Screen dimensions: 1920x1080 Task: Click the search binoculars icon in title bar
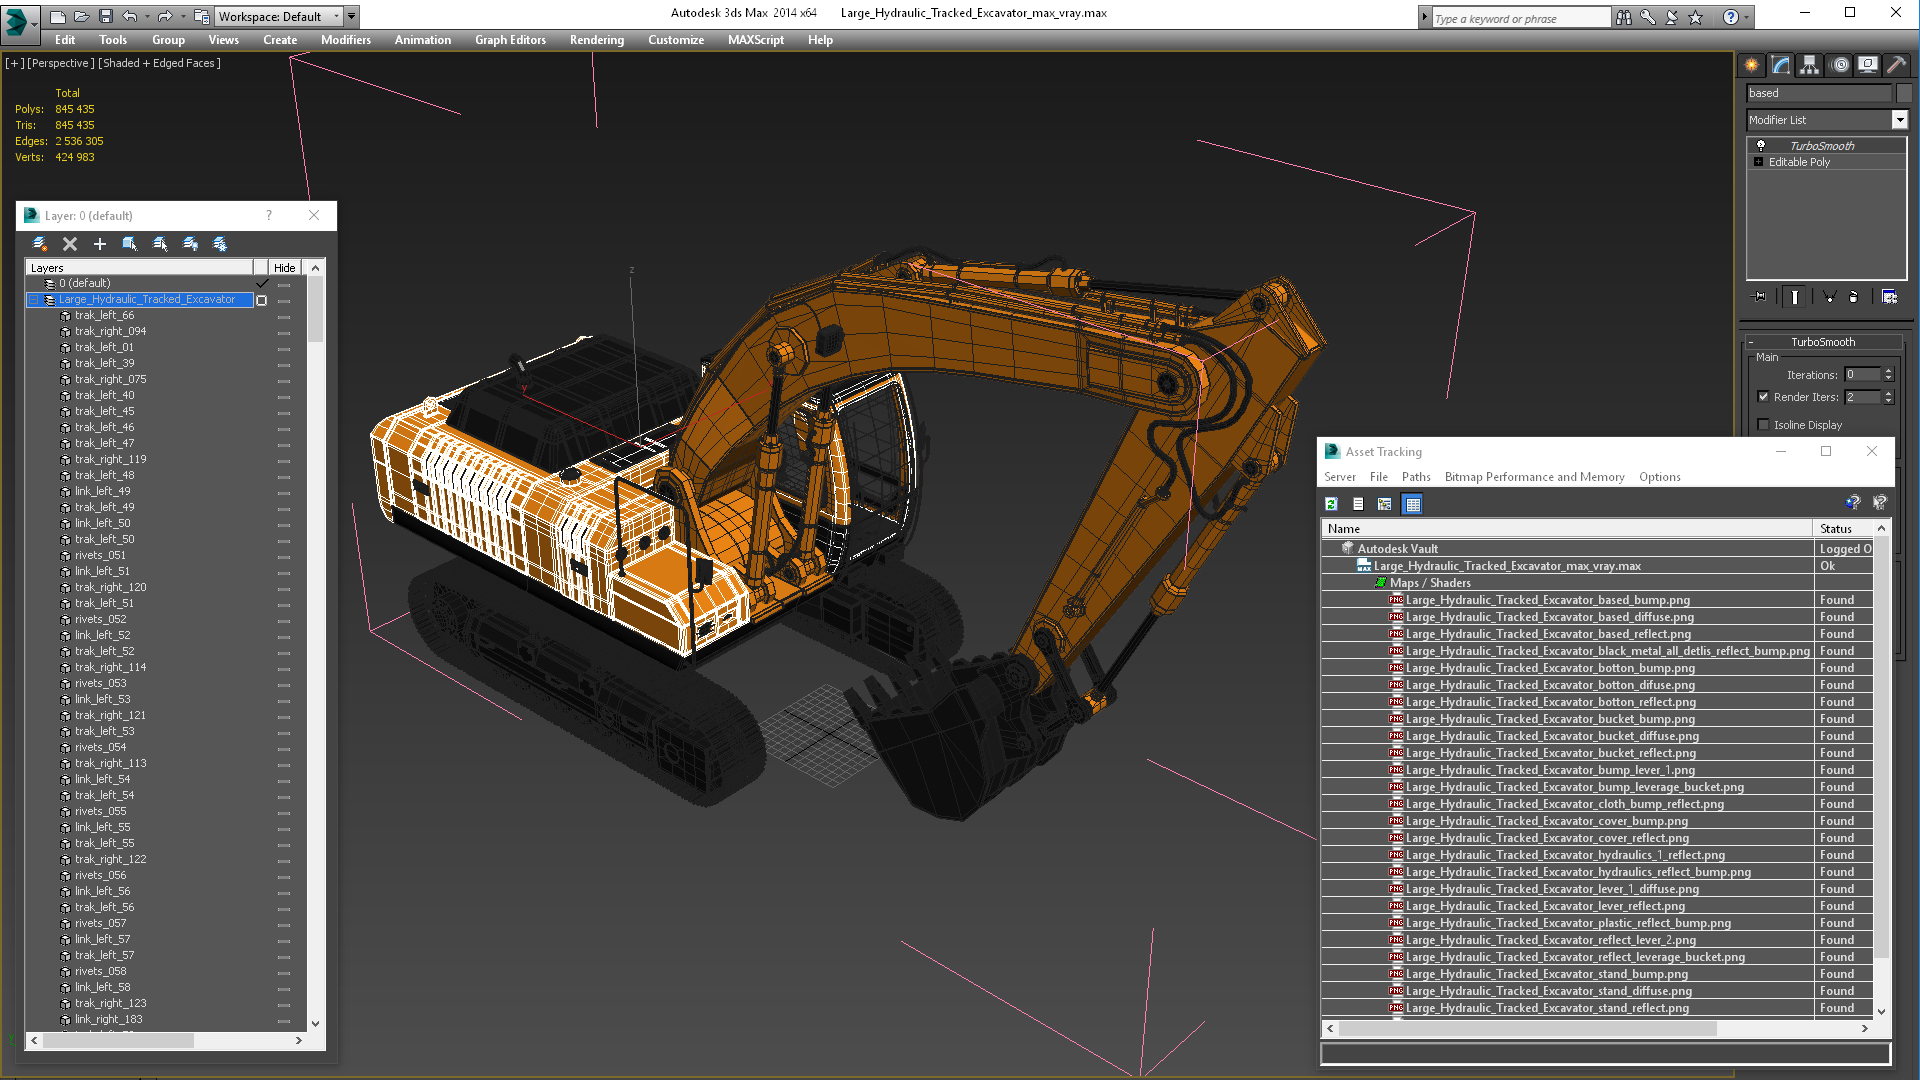point(1624,17)
